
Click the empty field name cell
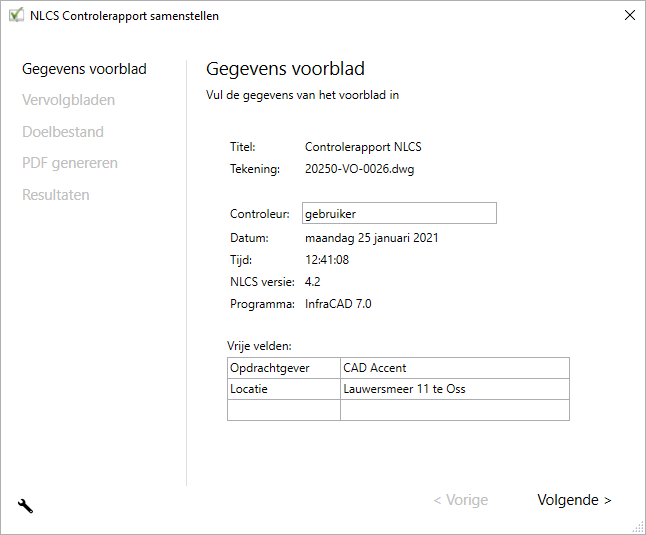(x=284, y=410)
